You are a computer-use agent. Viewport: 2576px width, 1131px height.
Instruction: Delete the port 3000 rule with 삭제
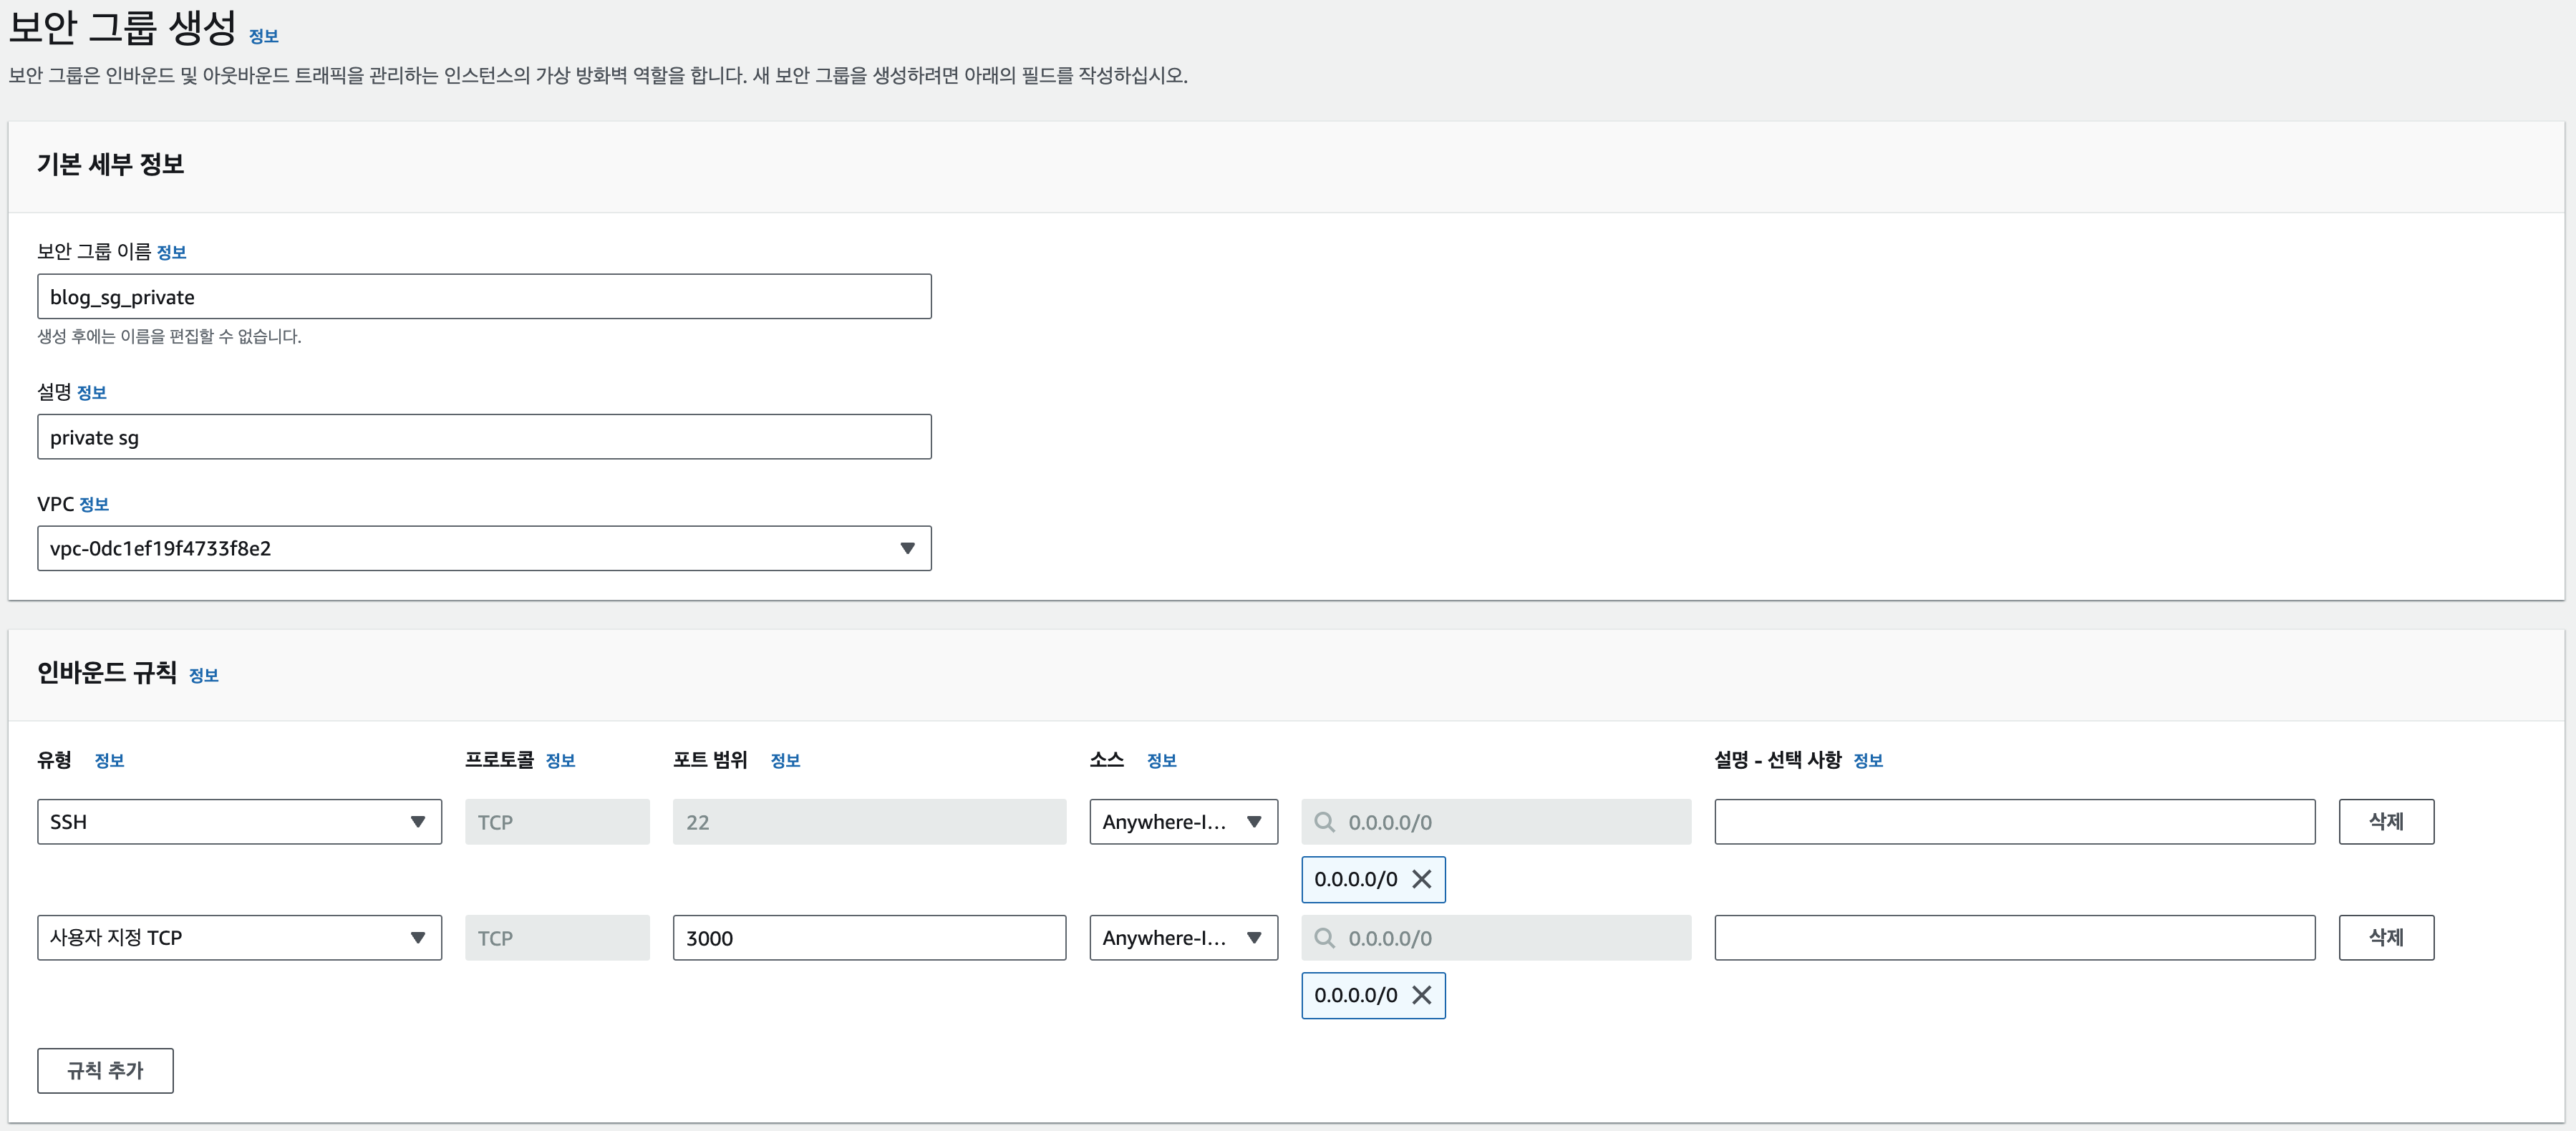point(2385,938)
